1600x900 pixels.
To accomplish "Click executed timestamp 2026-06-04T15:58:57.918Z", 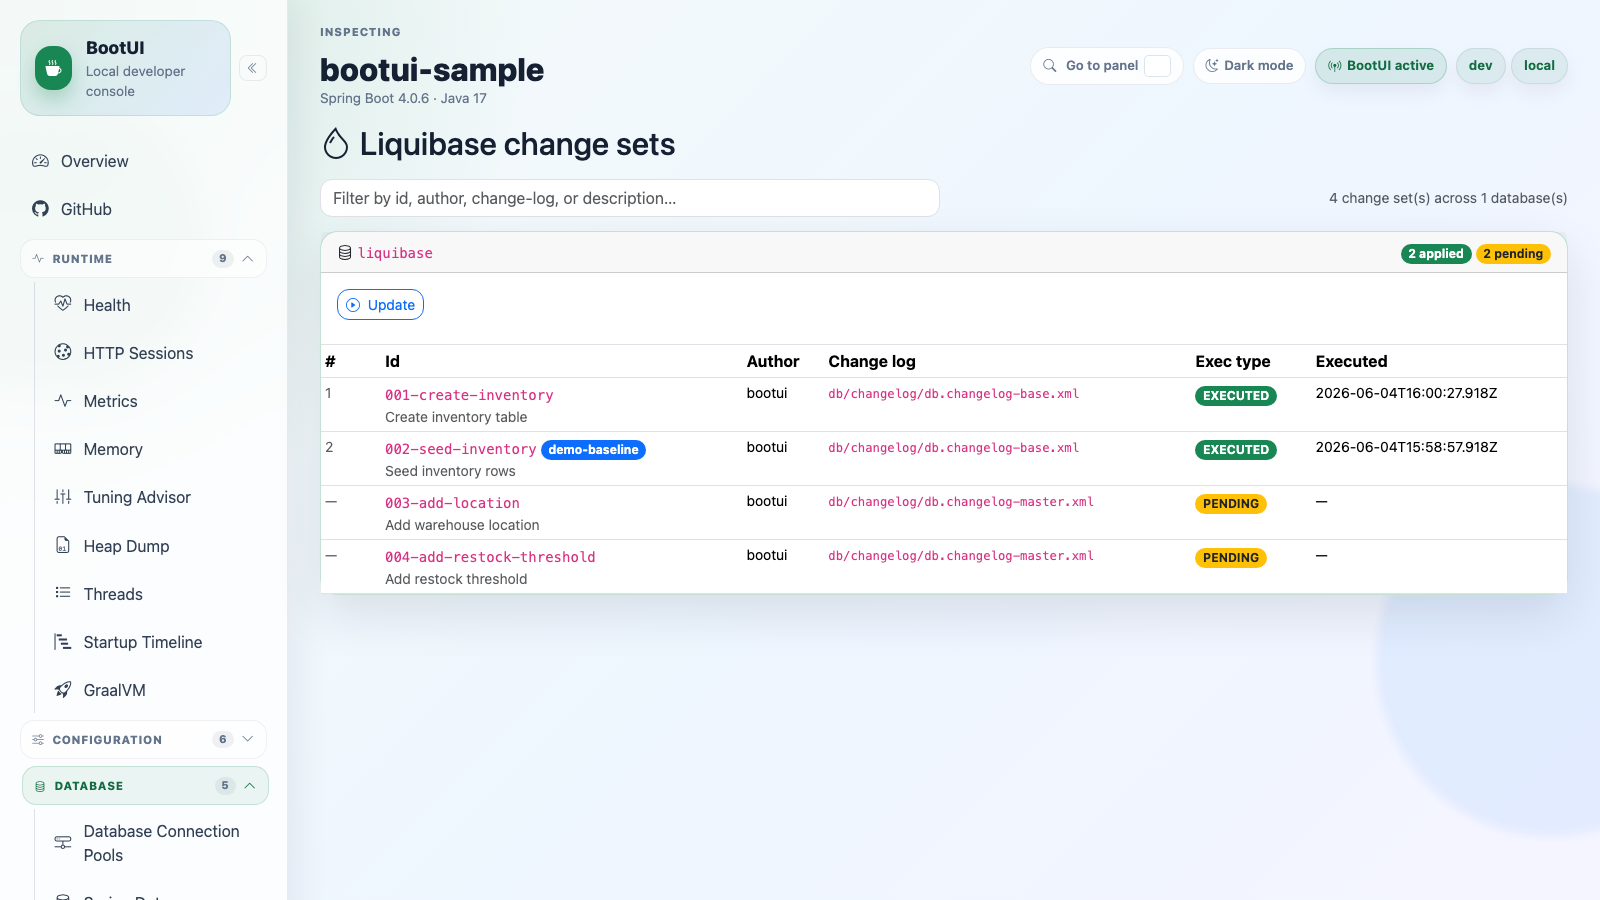I will pyautogui.click(x=1406, y=447).
